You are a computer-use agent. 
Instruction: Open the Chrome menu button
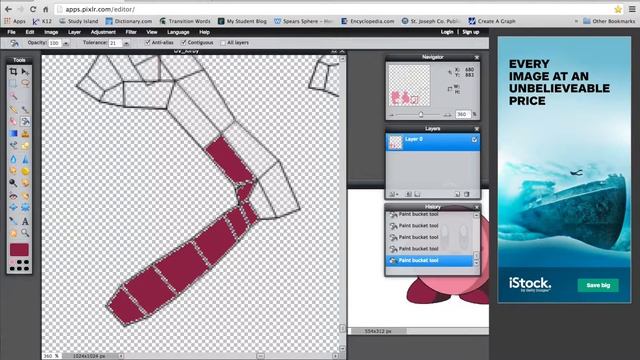click(x=632, y=9)
